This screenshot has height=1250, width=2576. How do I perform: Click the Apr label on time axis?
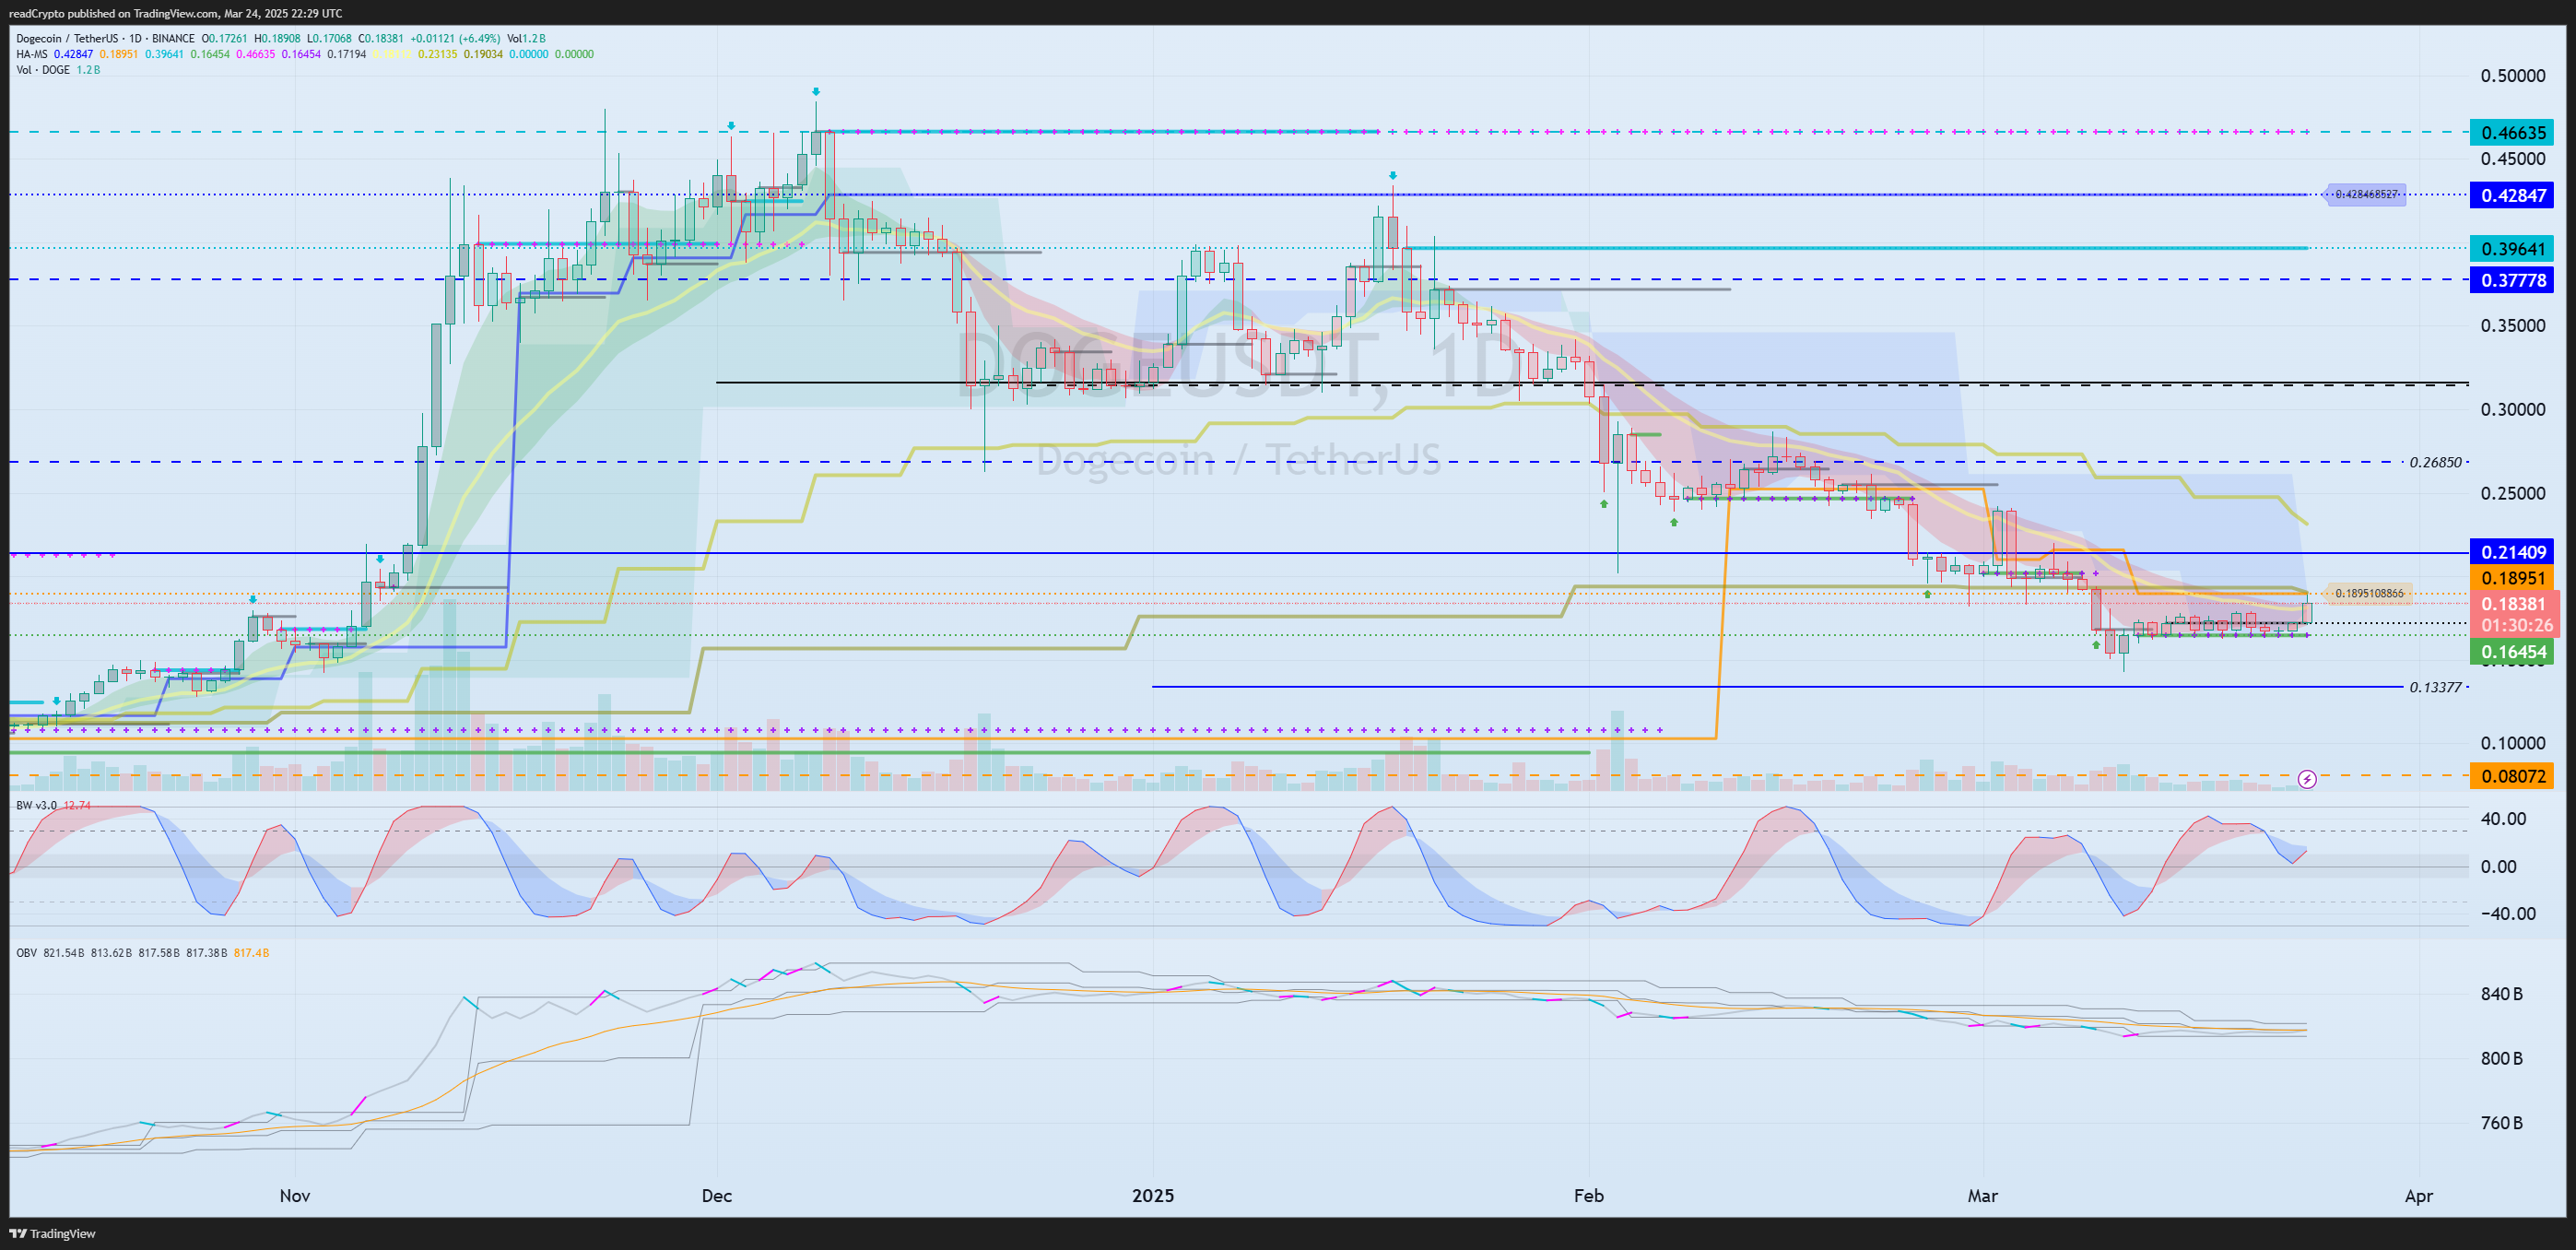tap(2418, 1196)
